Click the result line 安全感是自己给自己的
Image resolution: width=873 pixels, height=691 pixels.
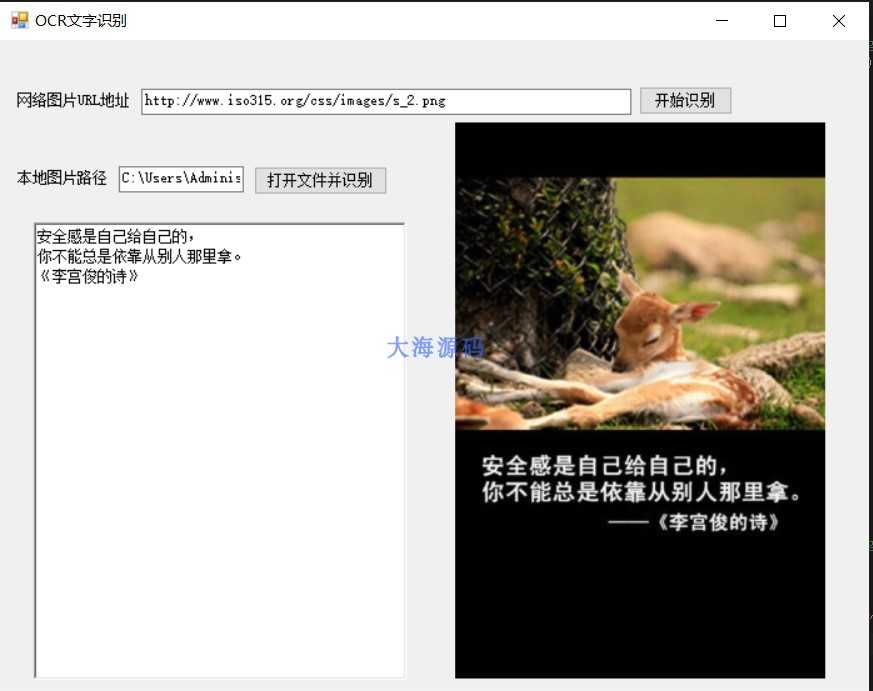pyautogui.click(x=115, y=237)
